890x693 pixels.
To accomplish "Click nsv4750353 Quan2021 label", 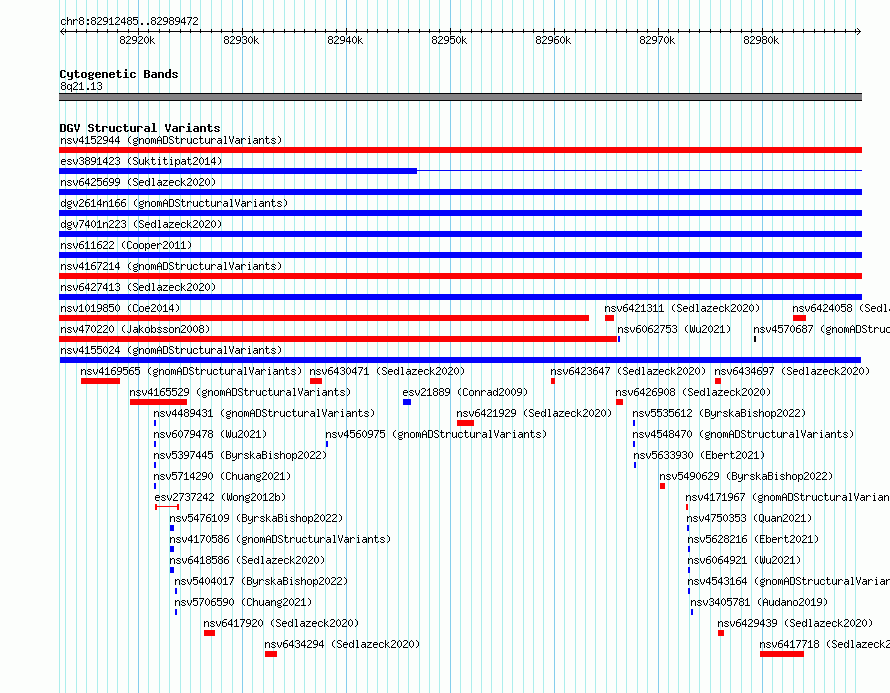I will [x=749, y=518].
